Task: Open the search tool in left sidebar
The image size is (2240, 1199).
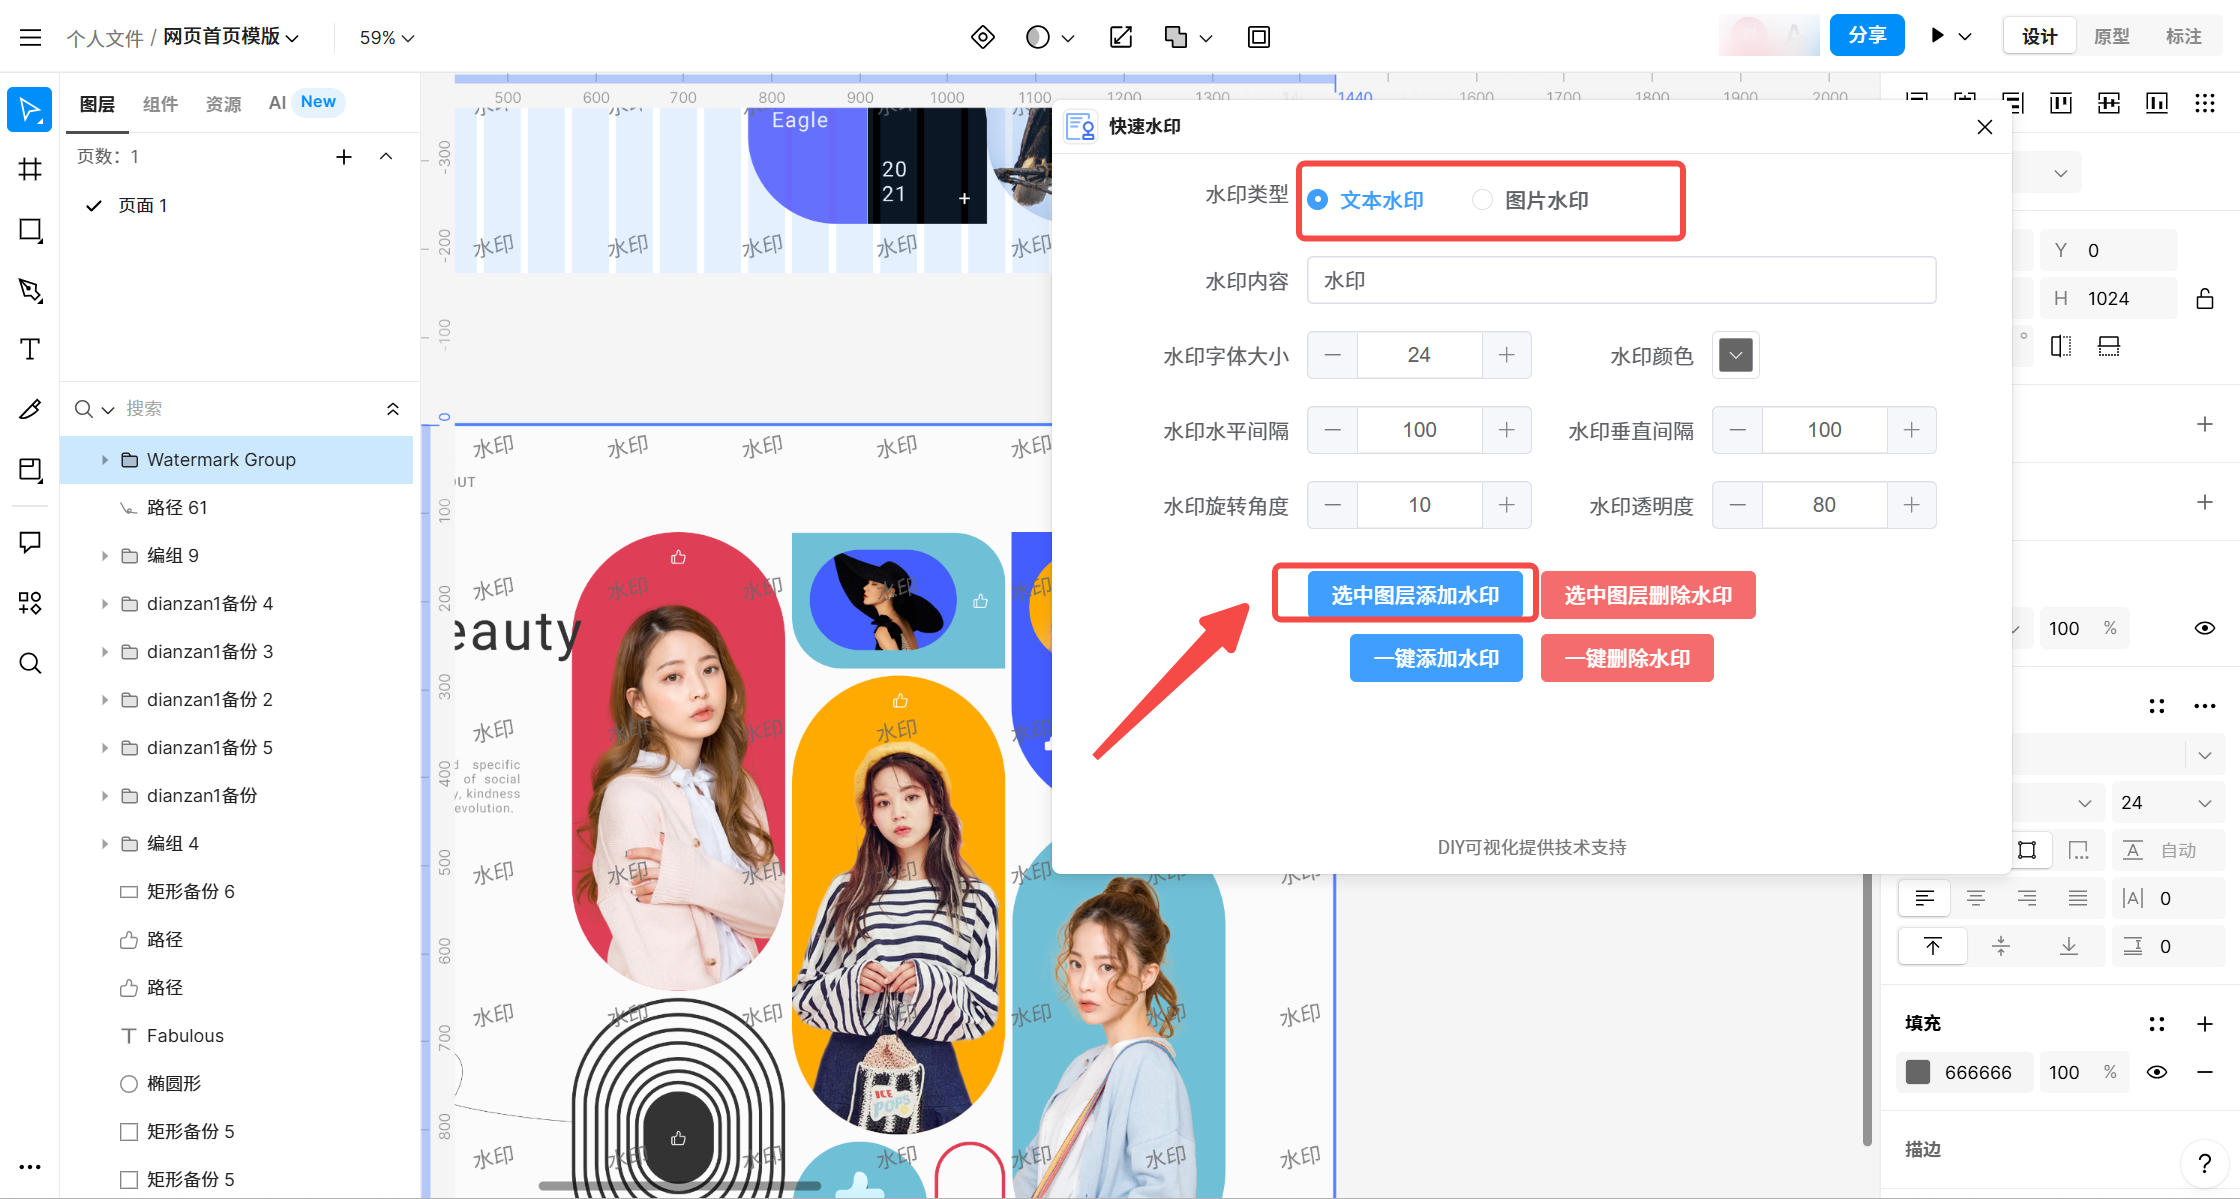Action: 30,663
